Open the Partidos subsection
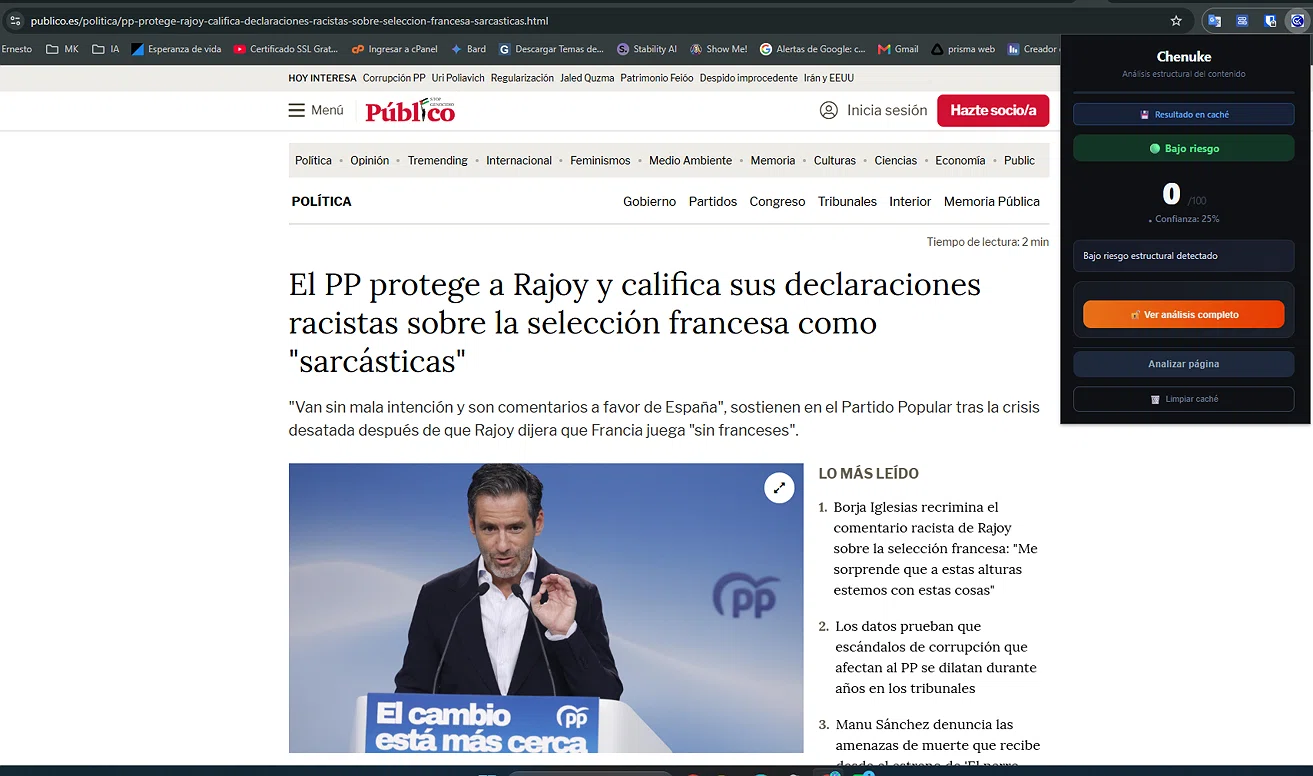The height and width of the screenshot is (776, 1313). pyautogui.click(x=713, y=201)
